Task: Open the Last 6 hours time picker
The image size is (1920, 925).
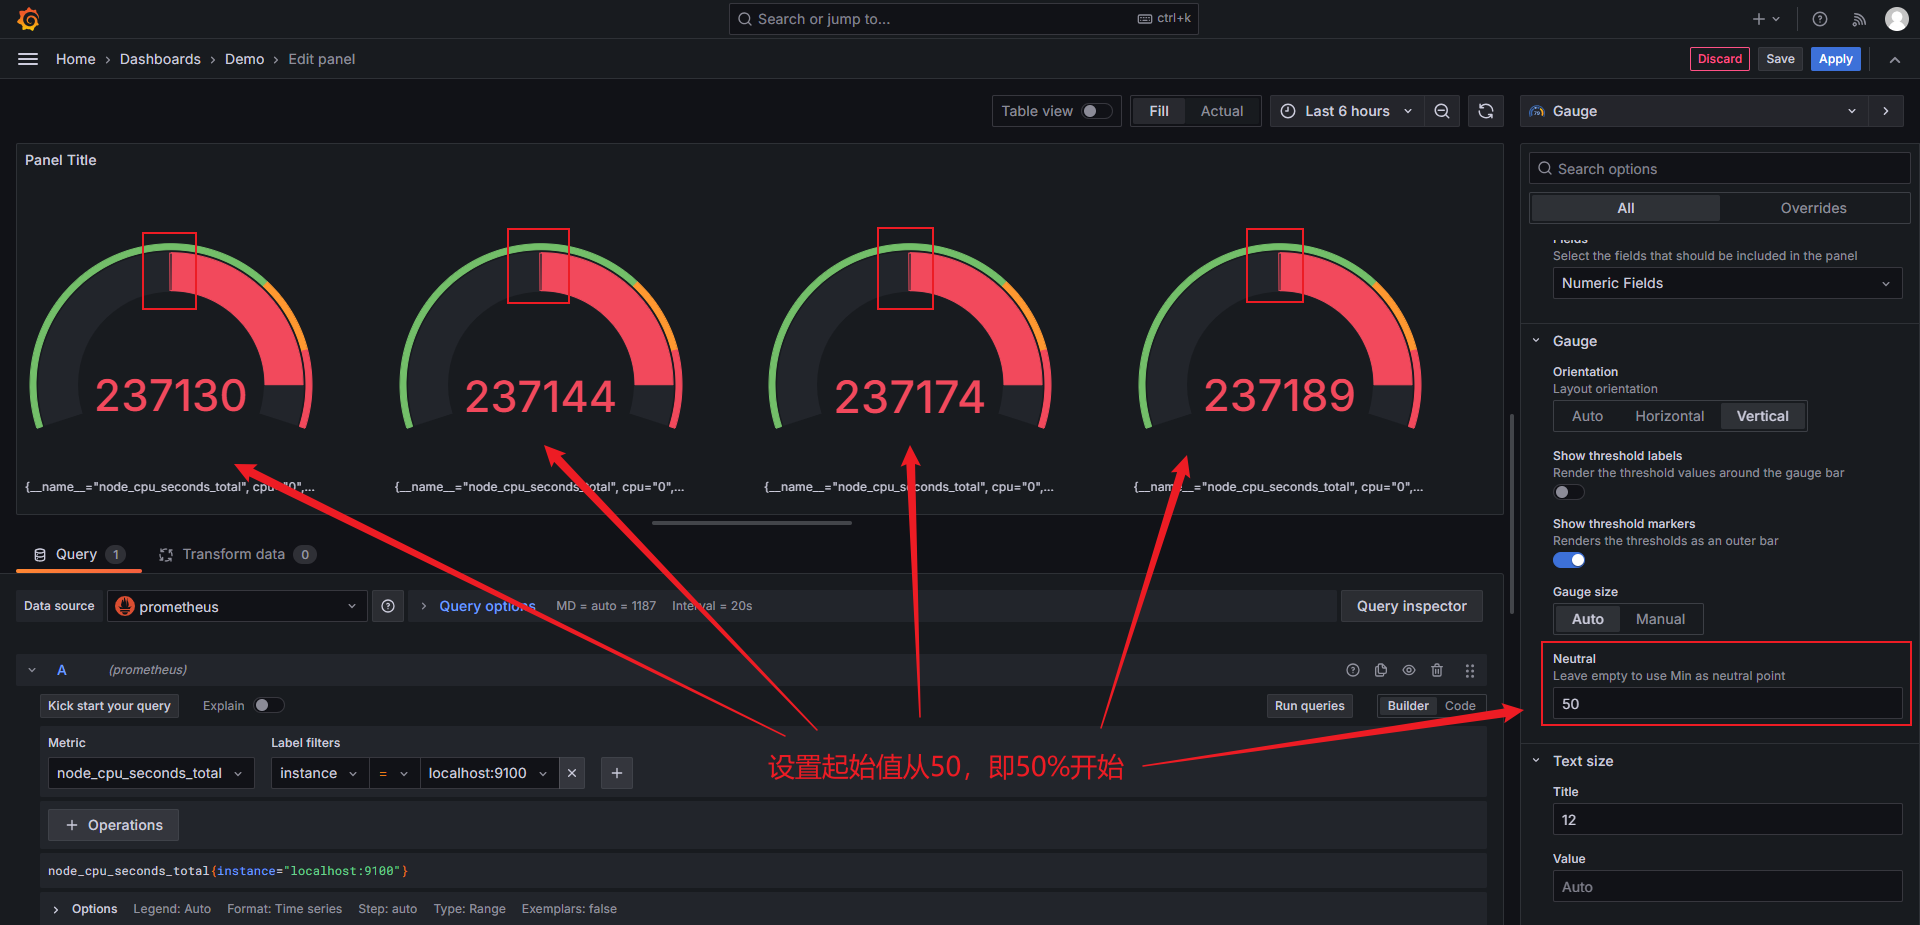Action: [1347, 111]
